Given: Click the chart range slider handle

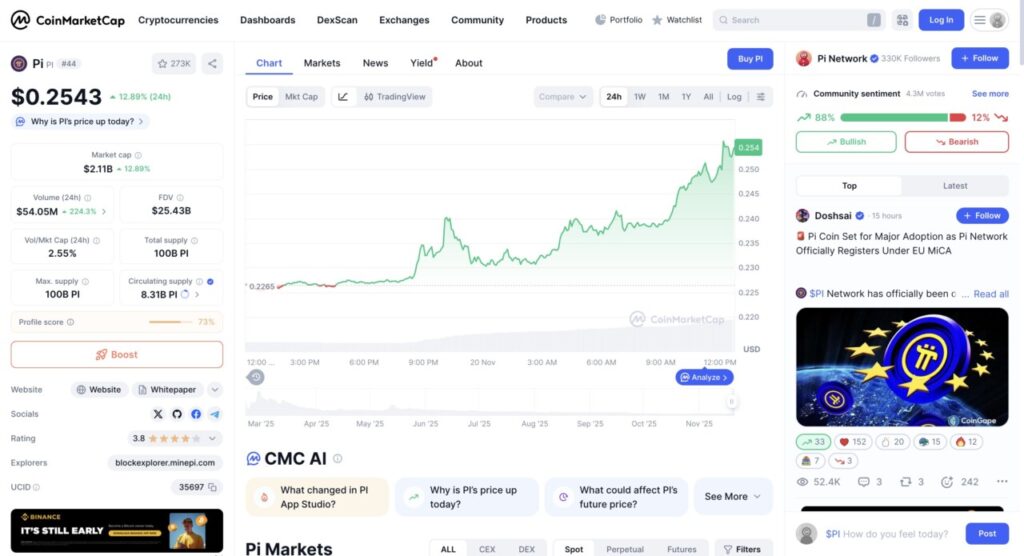Looking at the screenshot, I should 731,401.
